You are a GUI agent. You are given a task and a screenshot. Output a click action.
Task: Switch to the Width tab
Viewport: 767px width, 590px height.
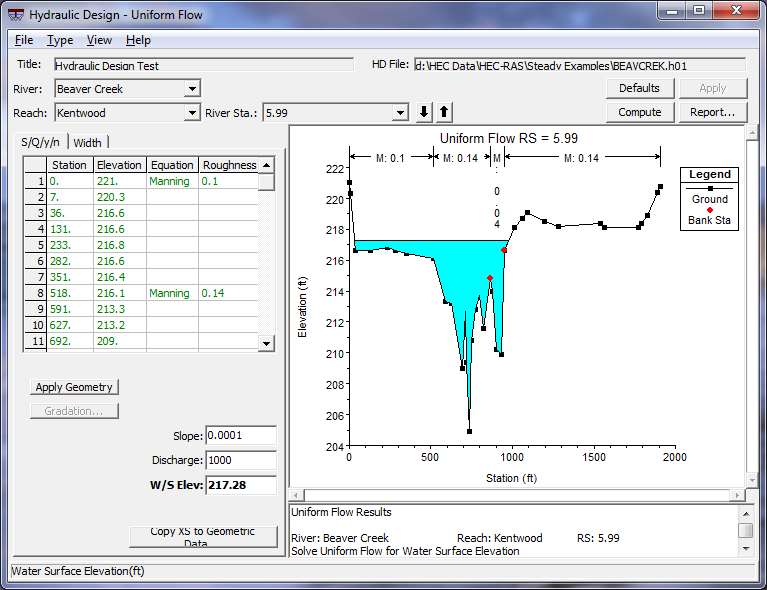[x=87, y=142]
